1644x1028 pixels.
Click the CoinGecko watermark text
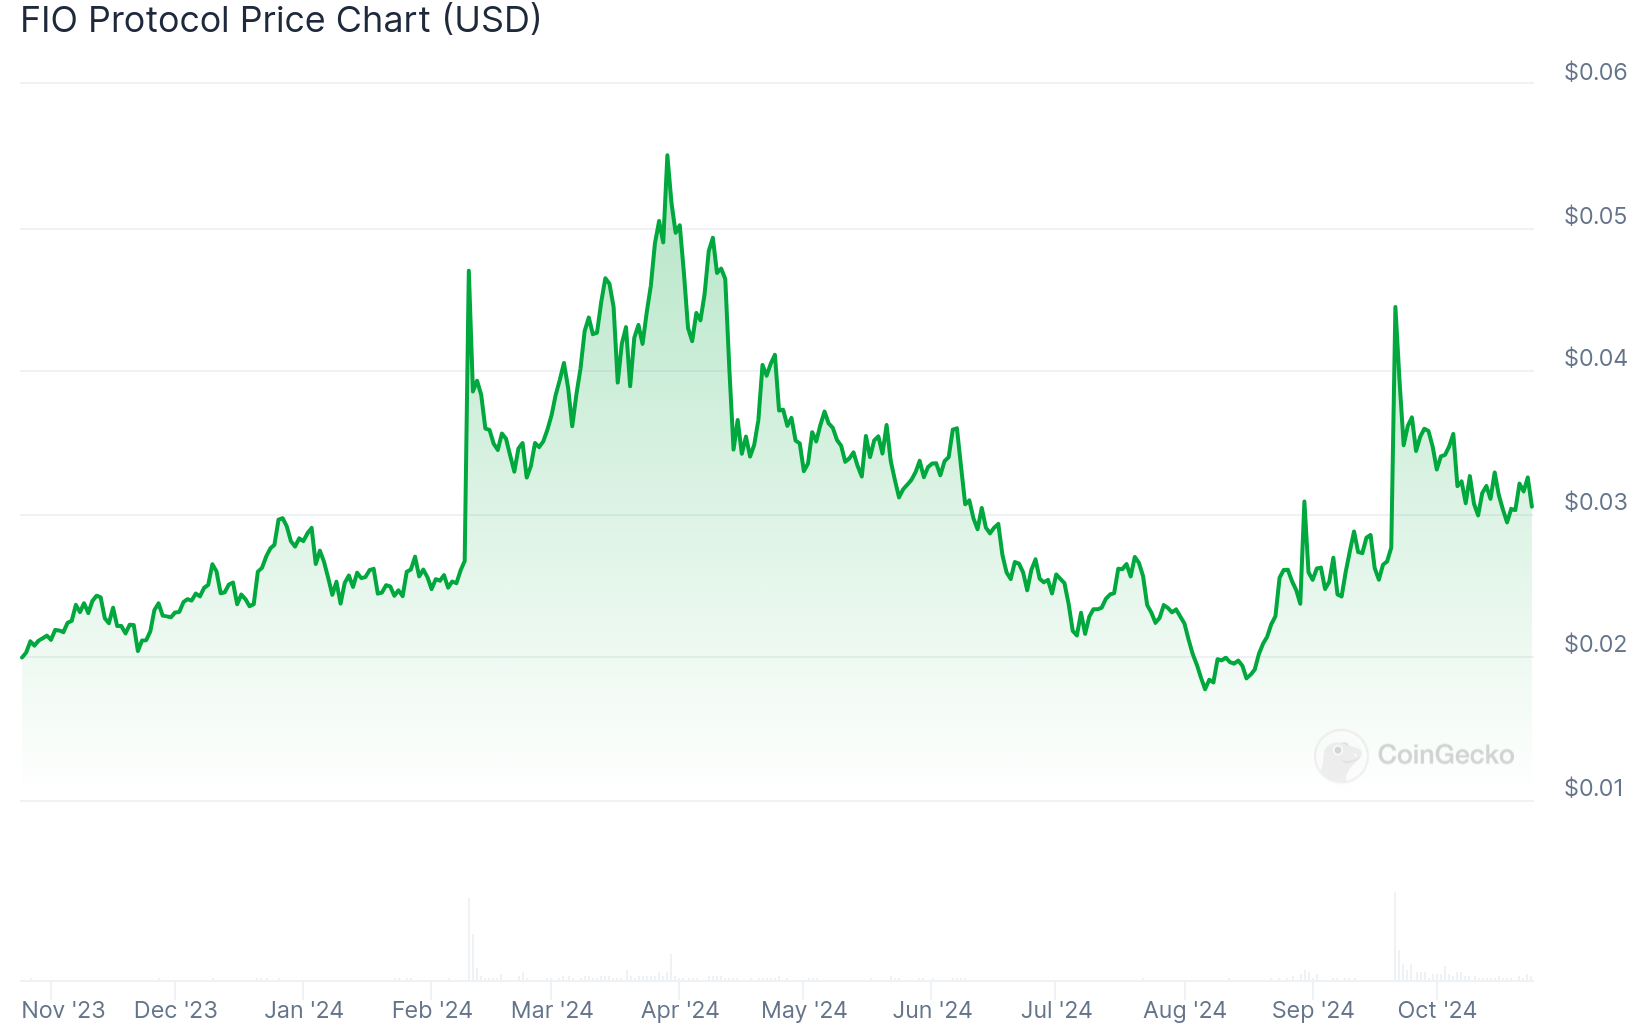pyautogui.click(x=1445, y=755)
